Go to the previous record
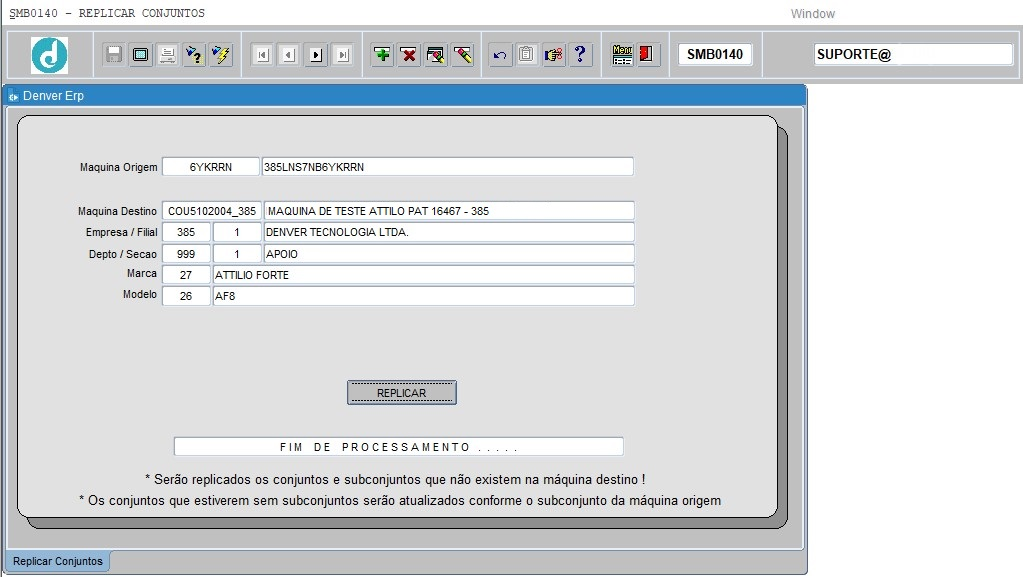Image resolution: width=1023 pixels, height=577 pixels. [289, 55]
